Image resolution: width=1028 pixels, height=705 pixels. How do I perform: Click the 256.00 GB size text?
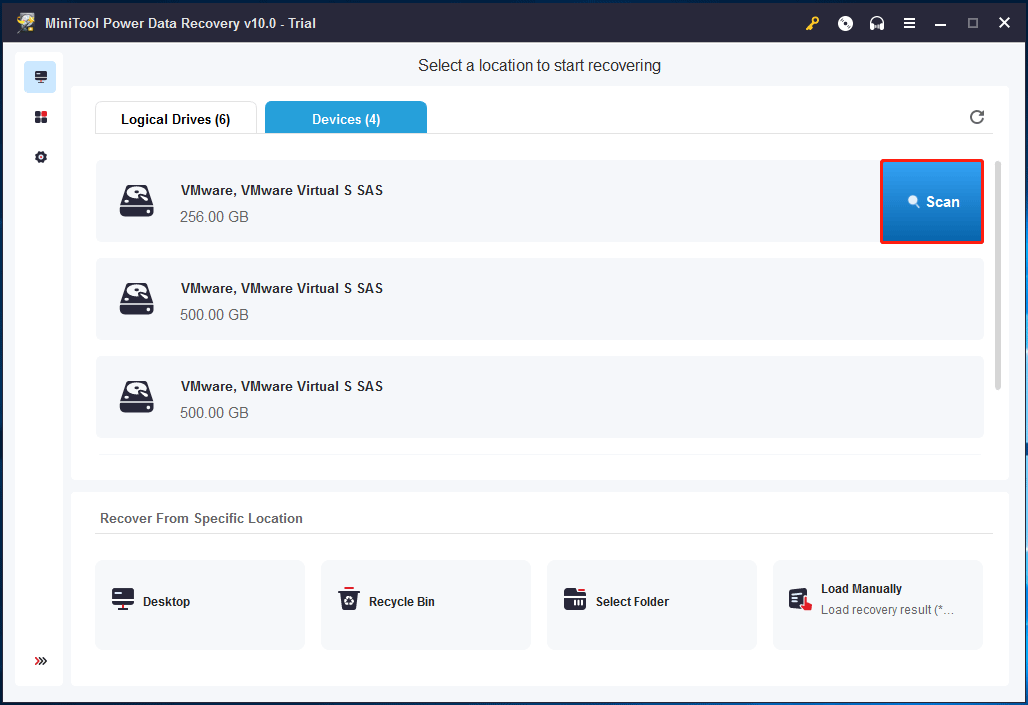(x=214, y=217)
